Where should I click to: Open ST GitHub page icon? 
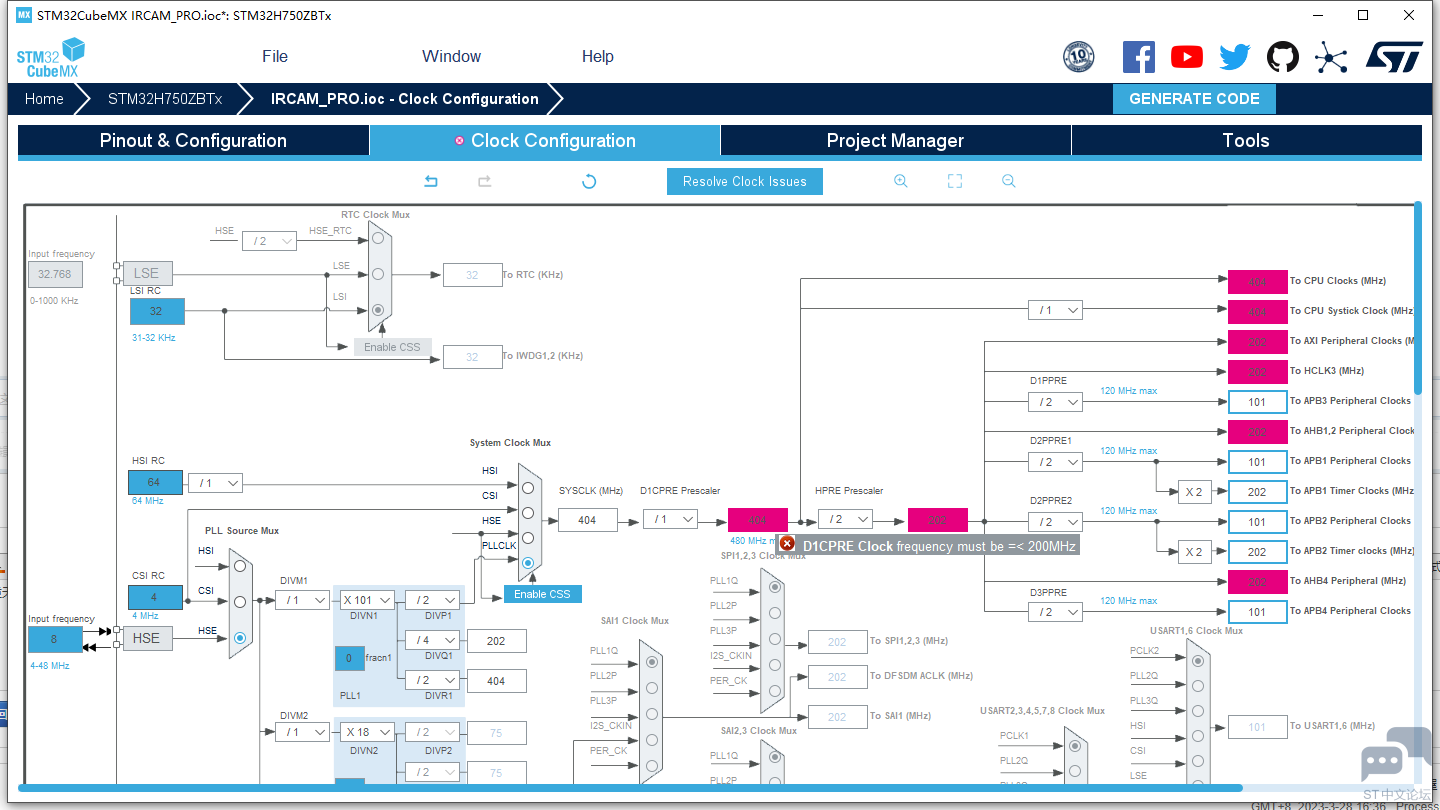pyautogui.click(x=1283, y=57)
